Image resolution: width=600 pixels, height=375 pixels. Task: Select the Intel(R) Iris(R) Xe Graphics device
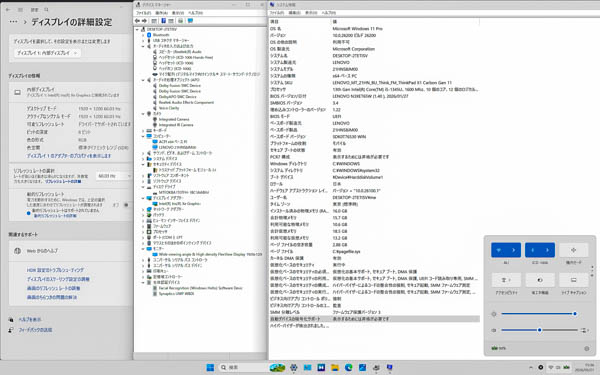click(179, 204)
